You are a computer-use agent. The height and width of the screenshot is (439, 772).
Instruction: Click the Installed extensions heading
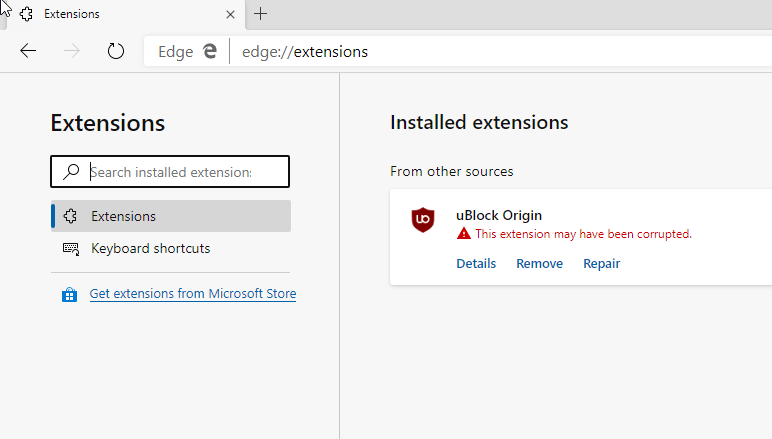pos(479,123)
